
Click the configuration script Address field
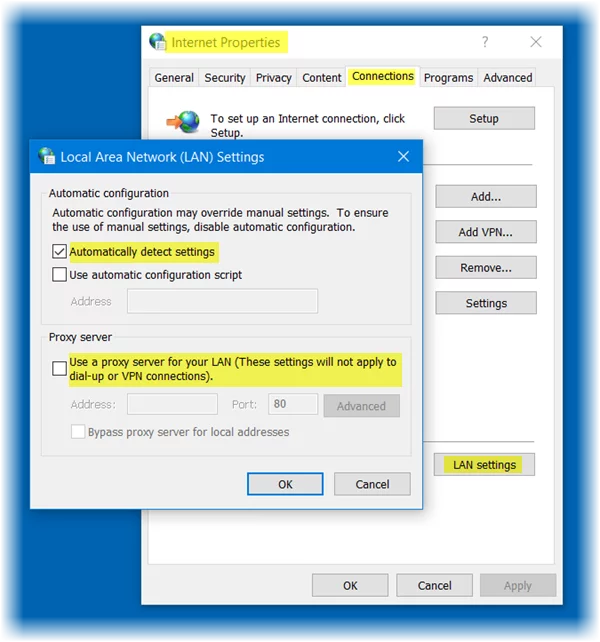pyautogui.click(x=222, y=301)
